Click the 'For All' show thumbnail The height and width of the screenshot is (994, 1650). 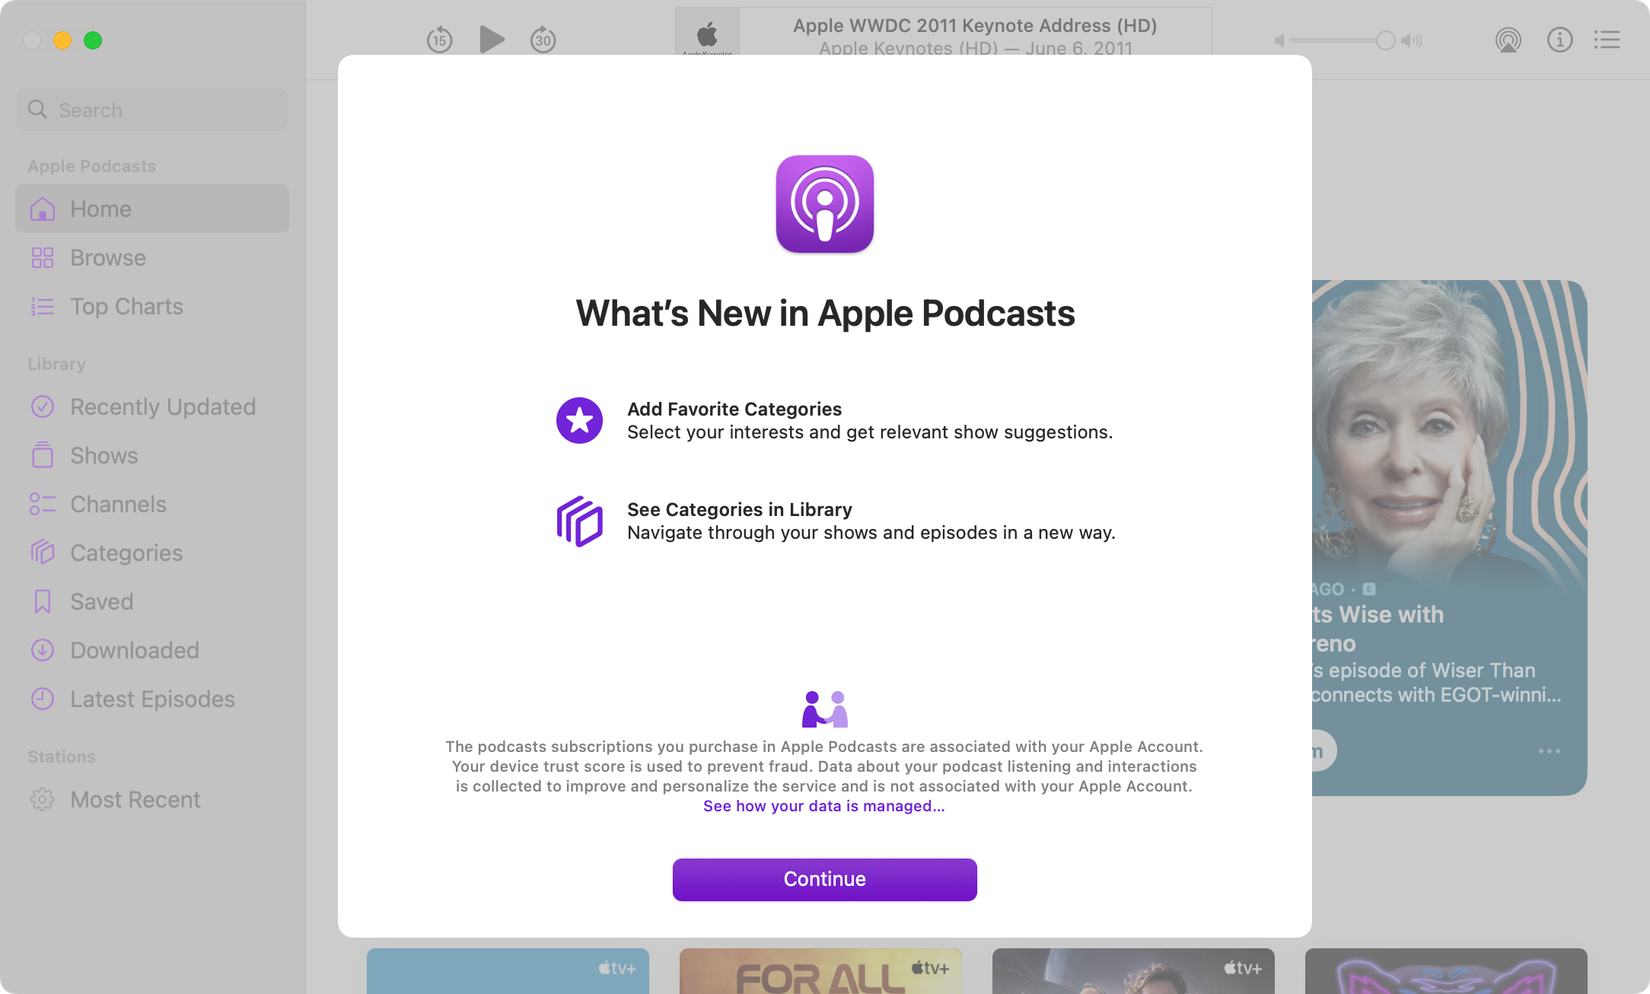coord(820,971)
